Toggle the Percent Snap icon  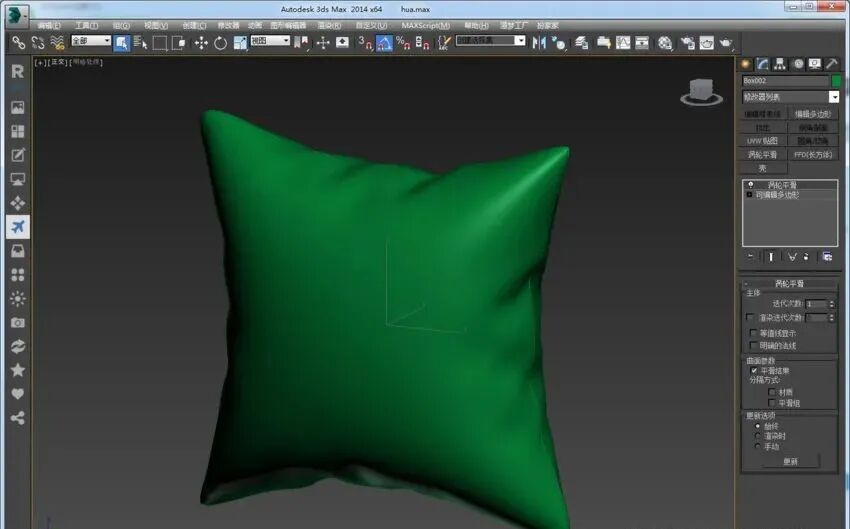coord(403,43)
